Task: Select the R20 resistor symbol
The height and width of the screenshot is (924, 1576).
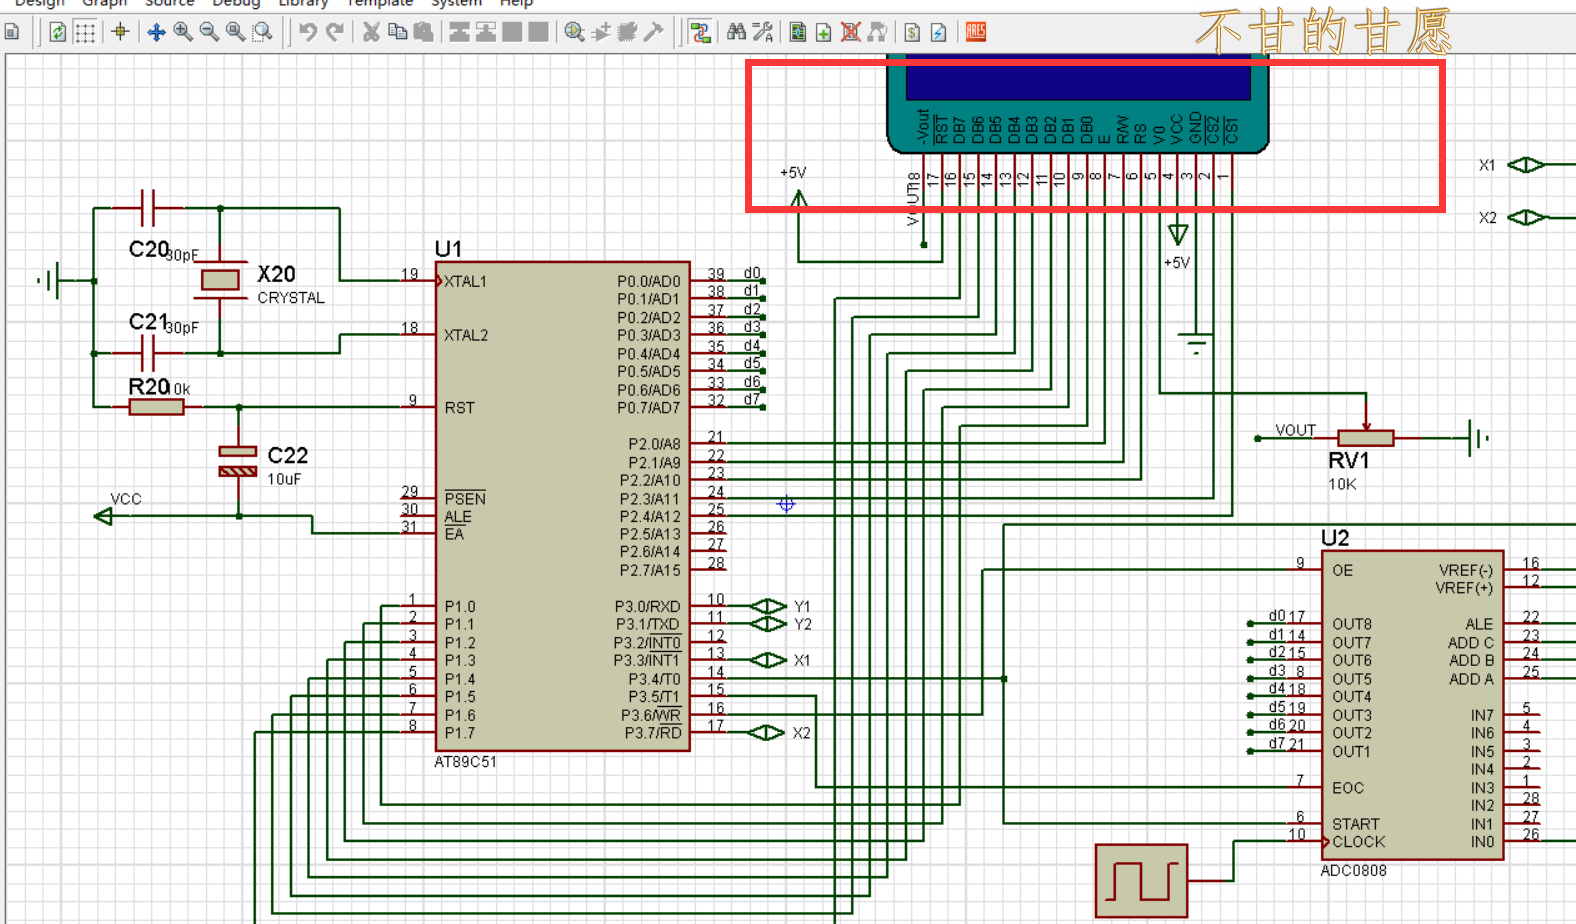Action: click(x=156, y=407)
